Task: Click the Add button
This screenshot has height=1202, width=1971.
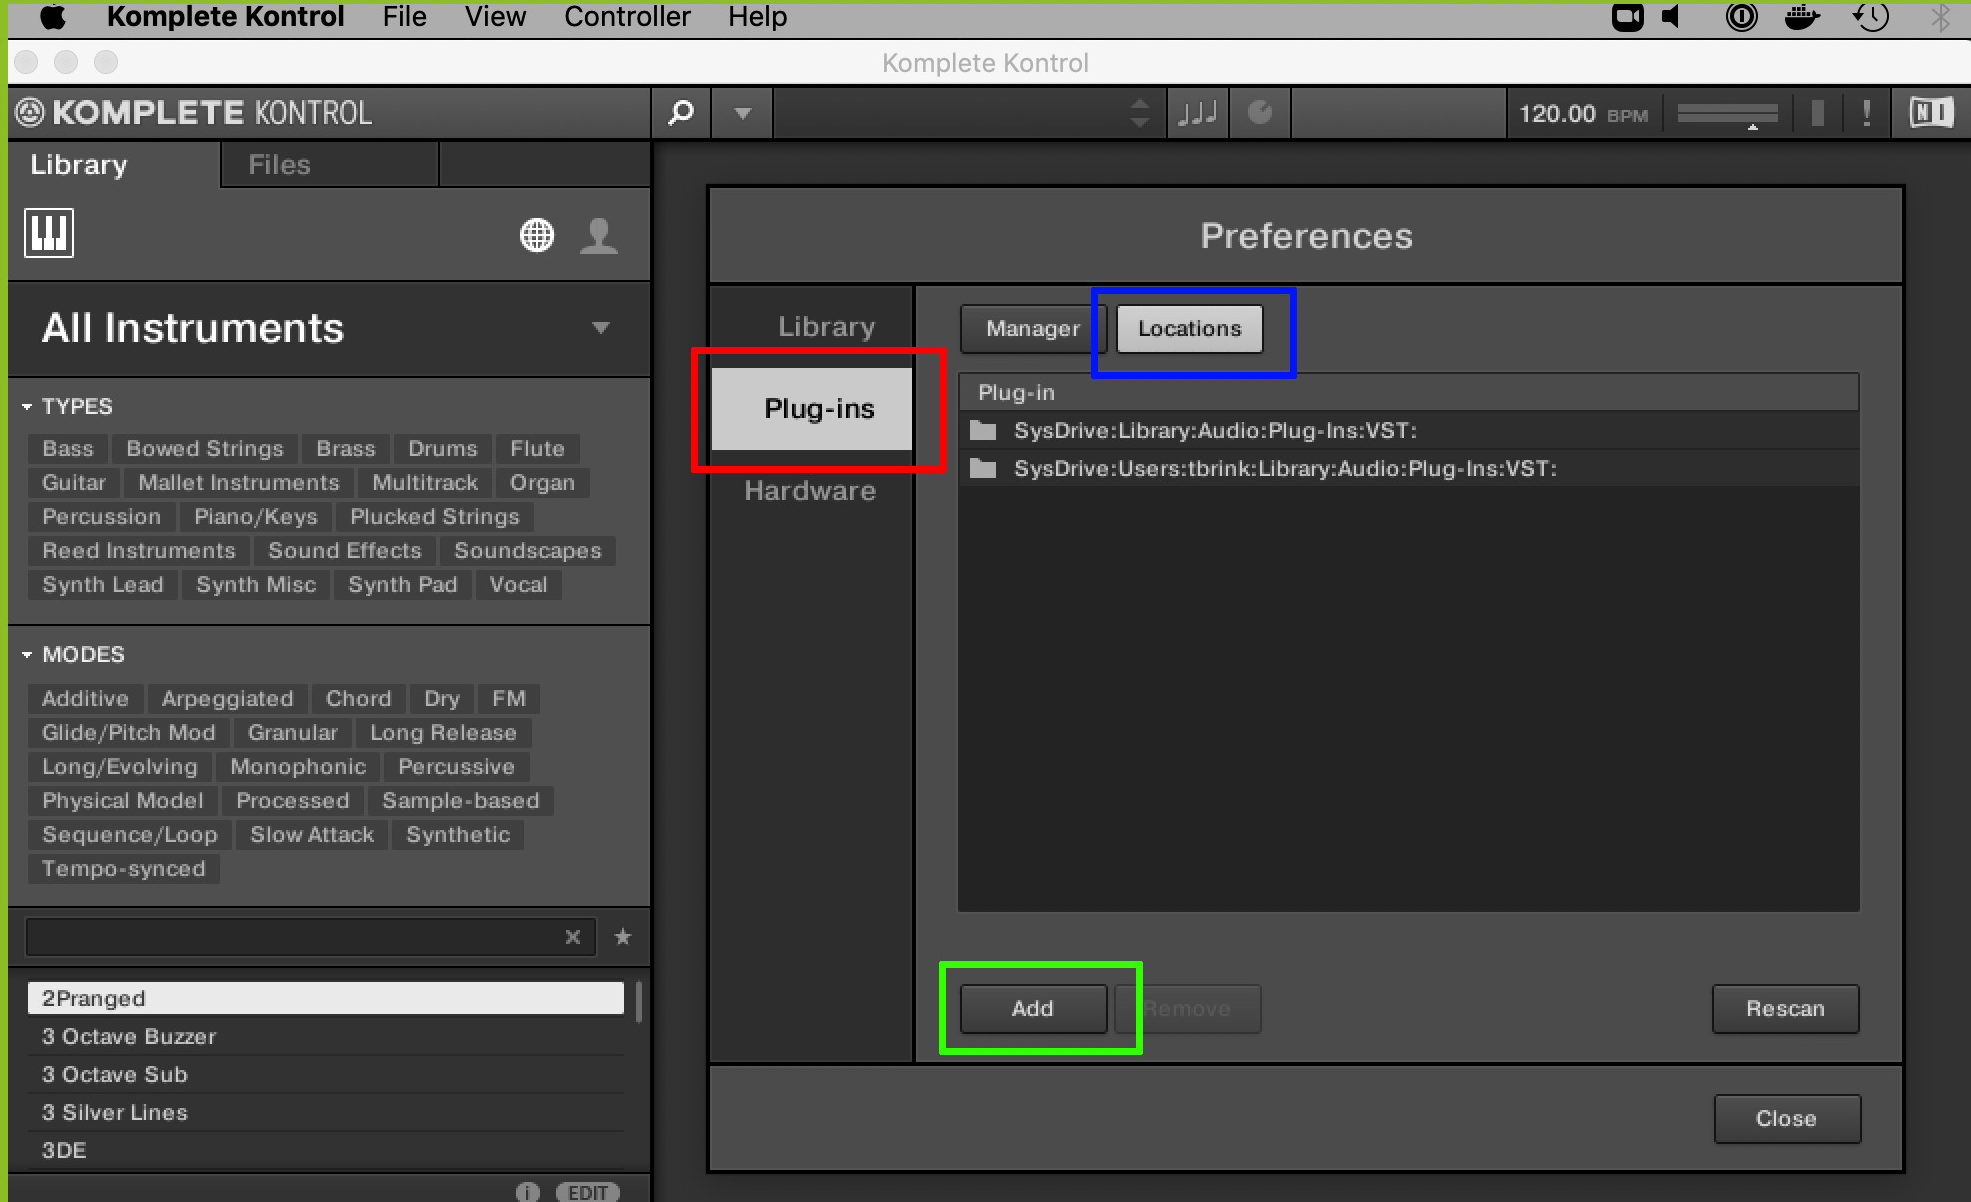Action: 1033,1009
